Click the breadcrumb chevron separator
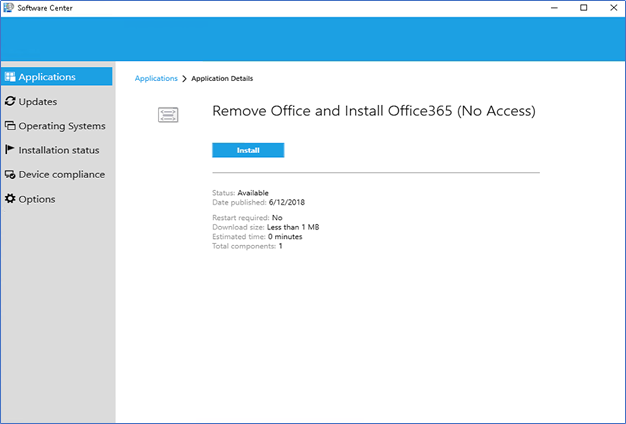The height and width of the screenshot is (424, 626). click(x=185, y=78)
